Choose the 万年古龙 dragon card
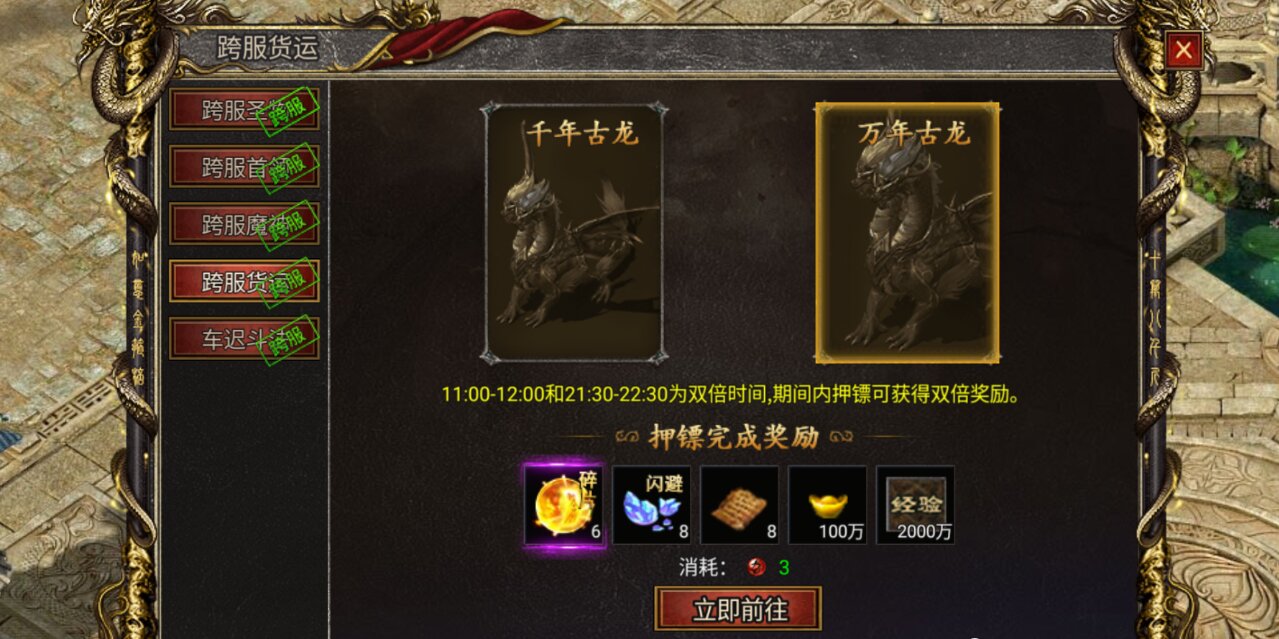Screen dimensions: 1279x639 coord(908,232)
